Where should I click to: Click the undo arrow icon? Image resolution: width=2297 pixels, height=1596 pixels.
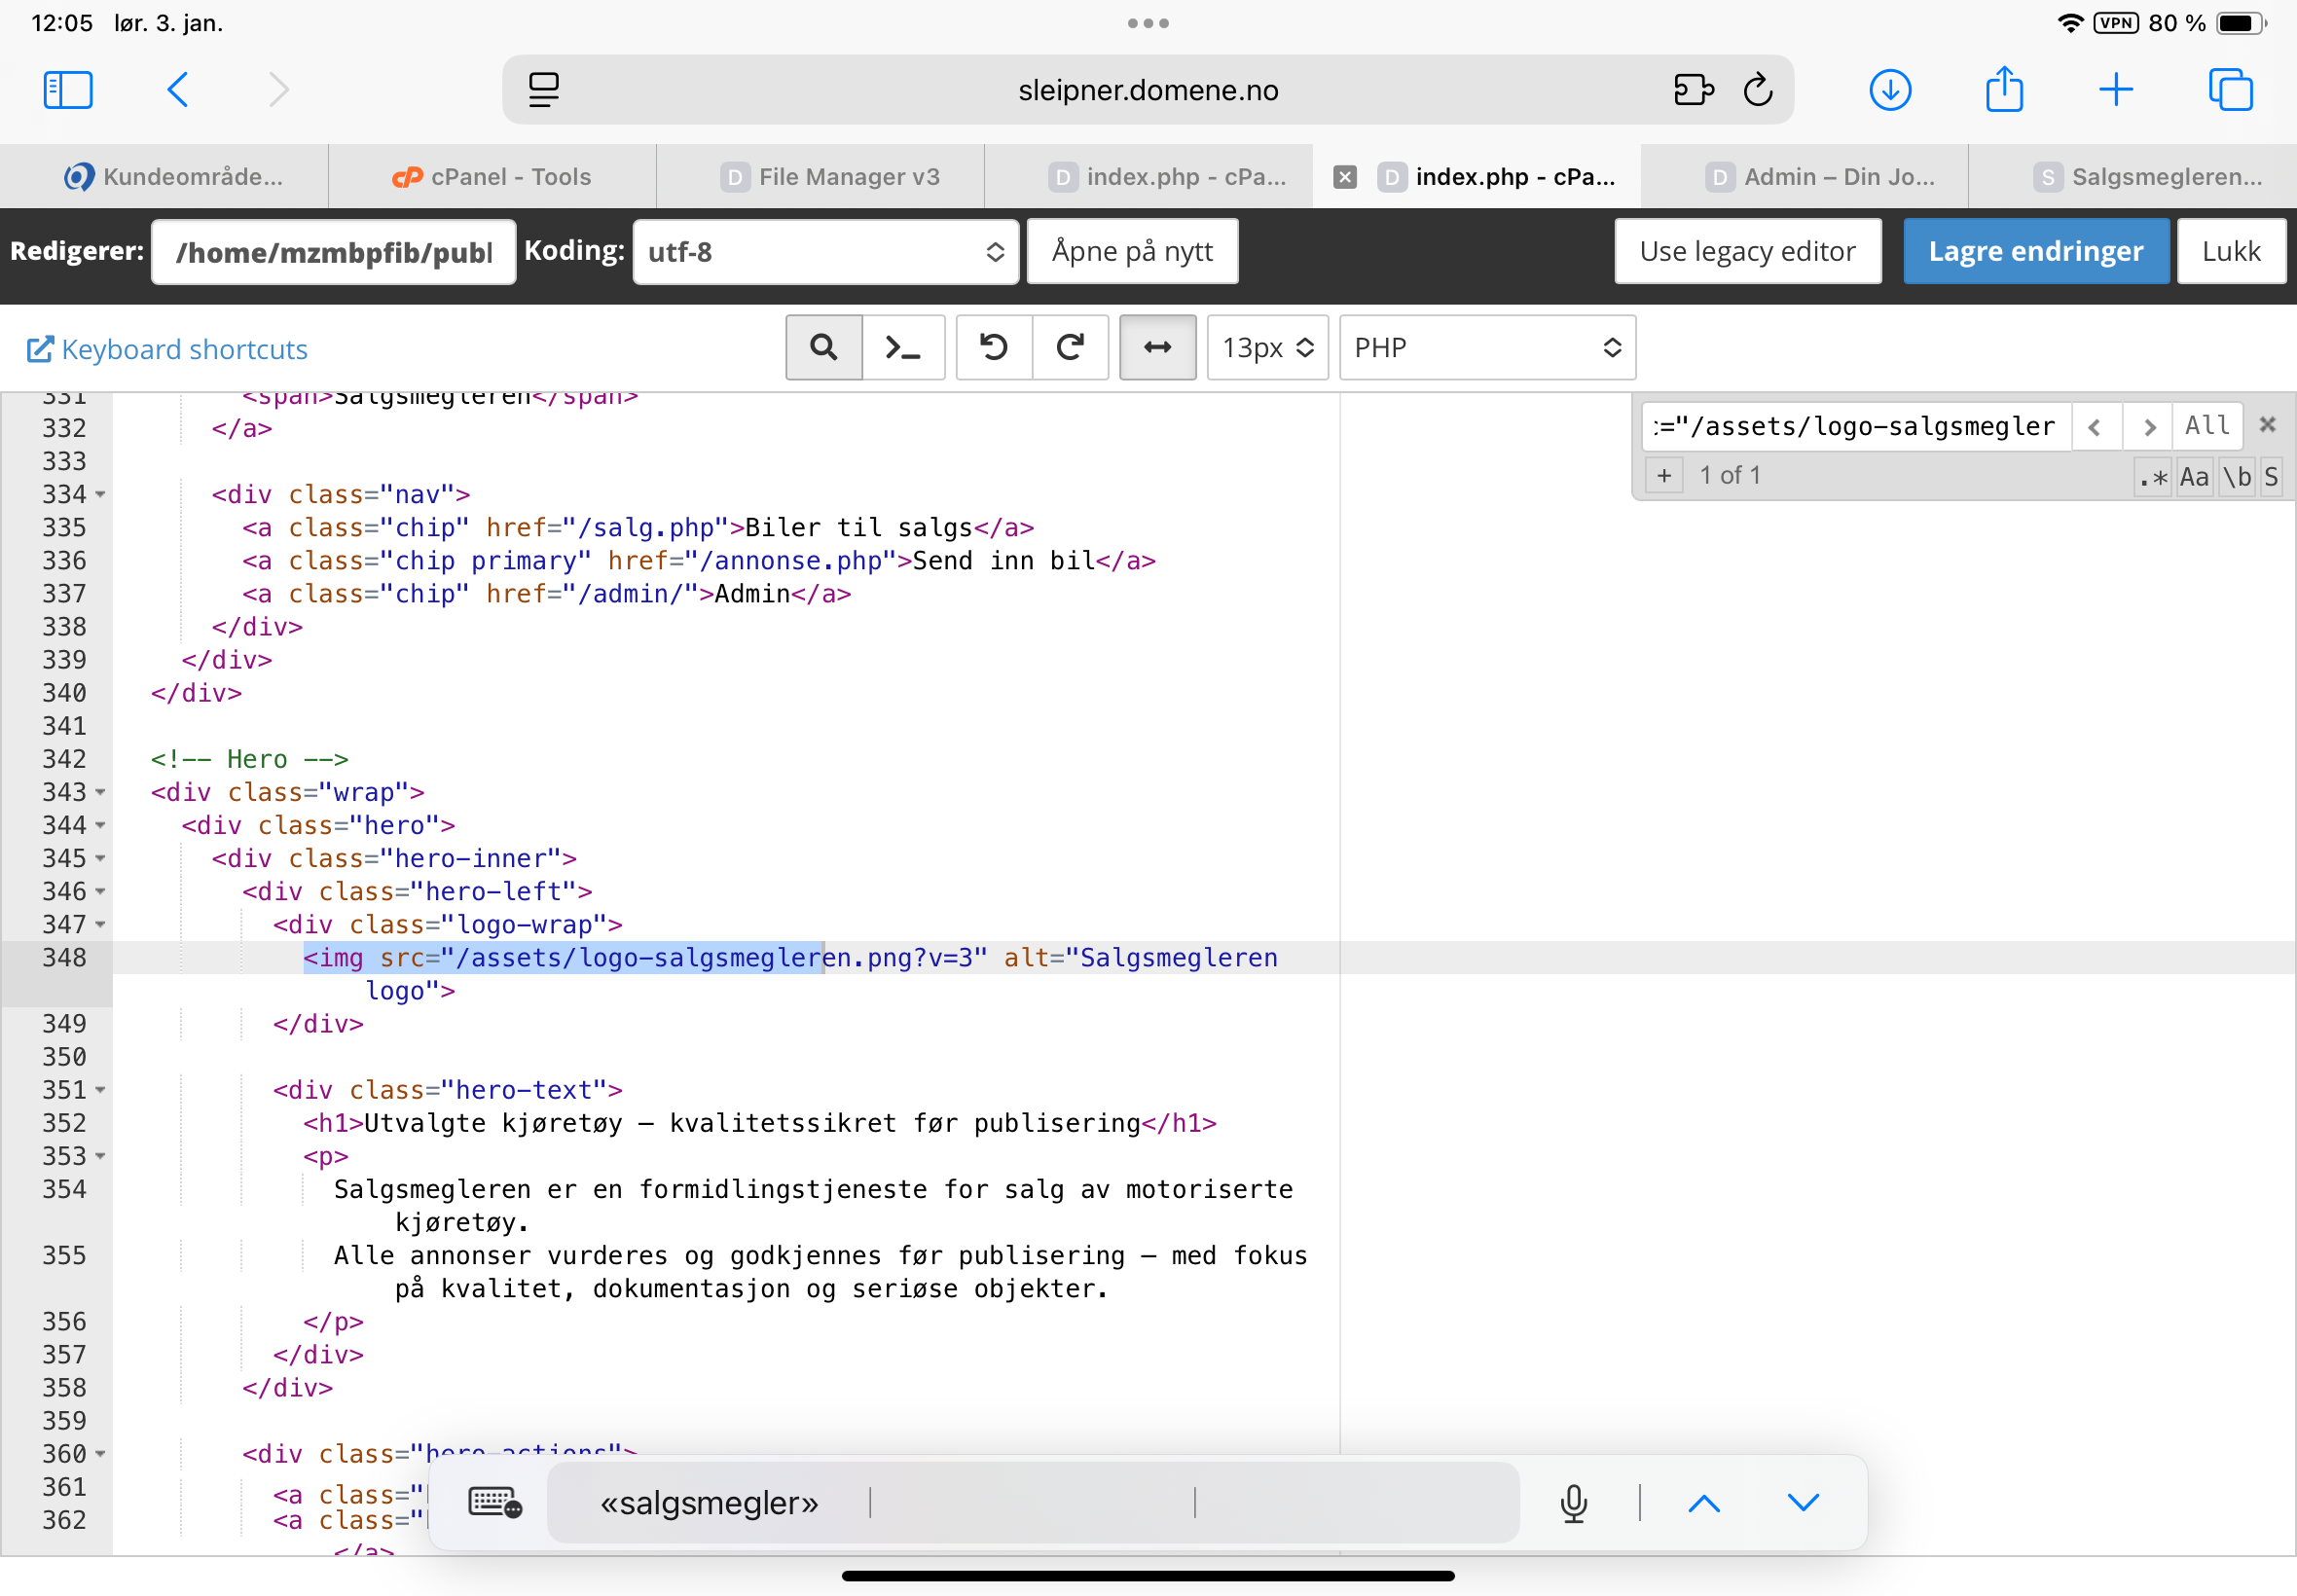point(993,347)
